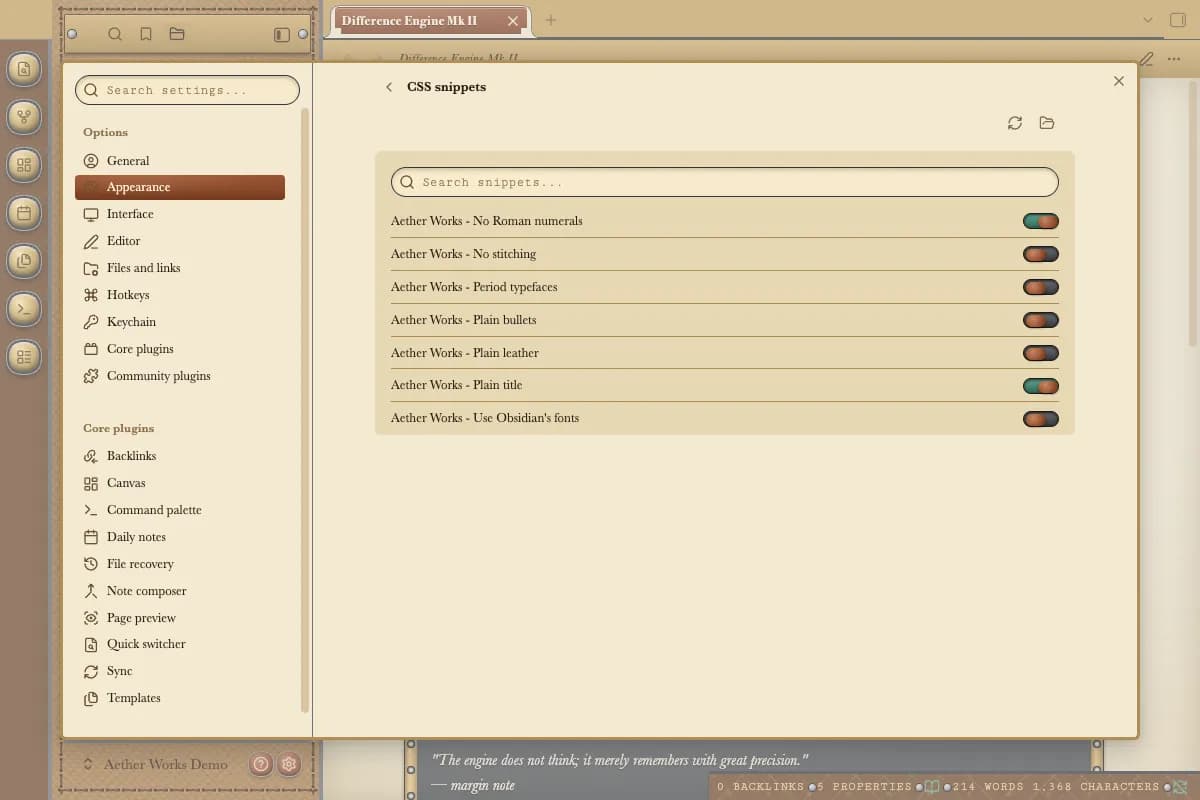The height and width of the screenshot is (800, 1200).
Task: Click sync status icon in status bar
Action: (x=1180, y=787)
